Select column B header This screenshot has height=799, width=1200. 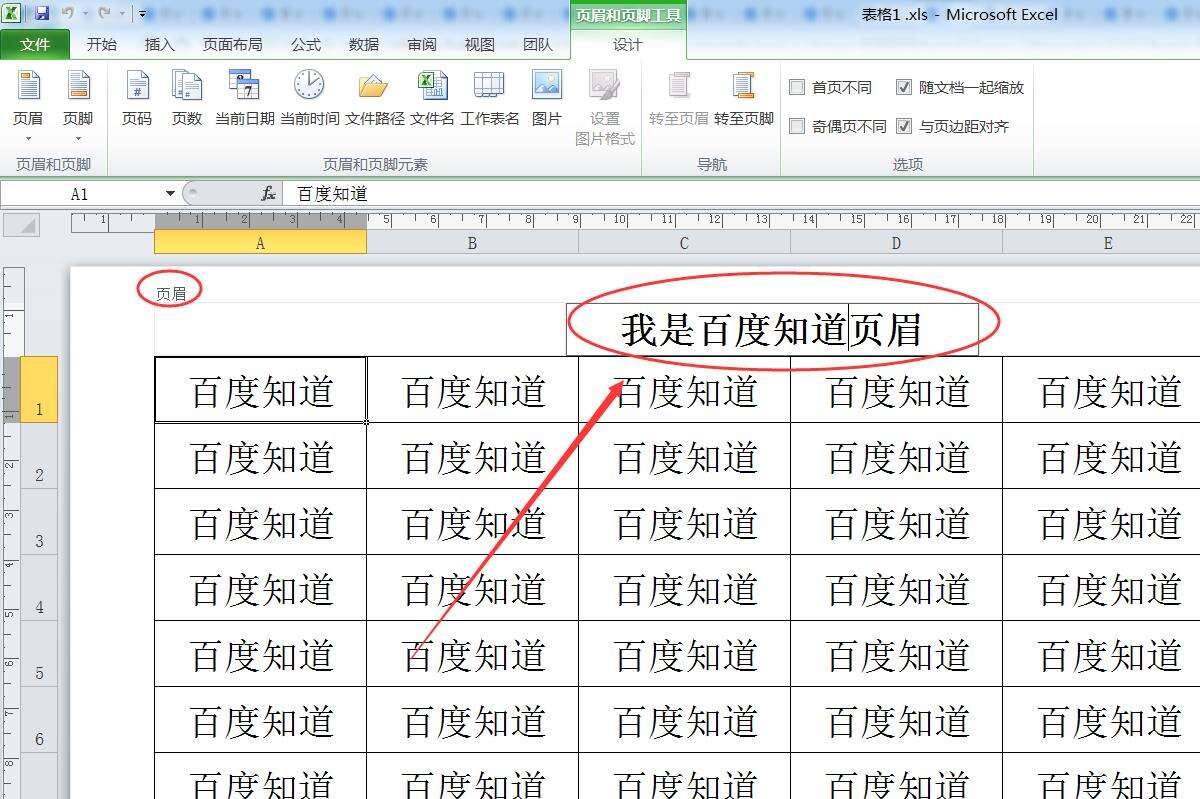[x=472, y=243]
